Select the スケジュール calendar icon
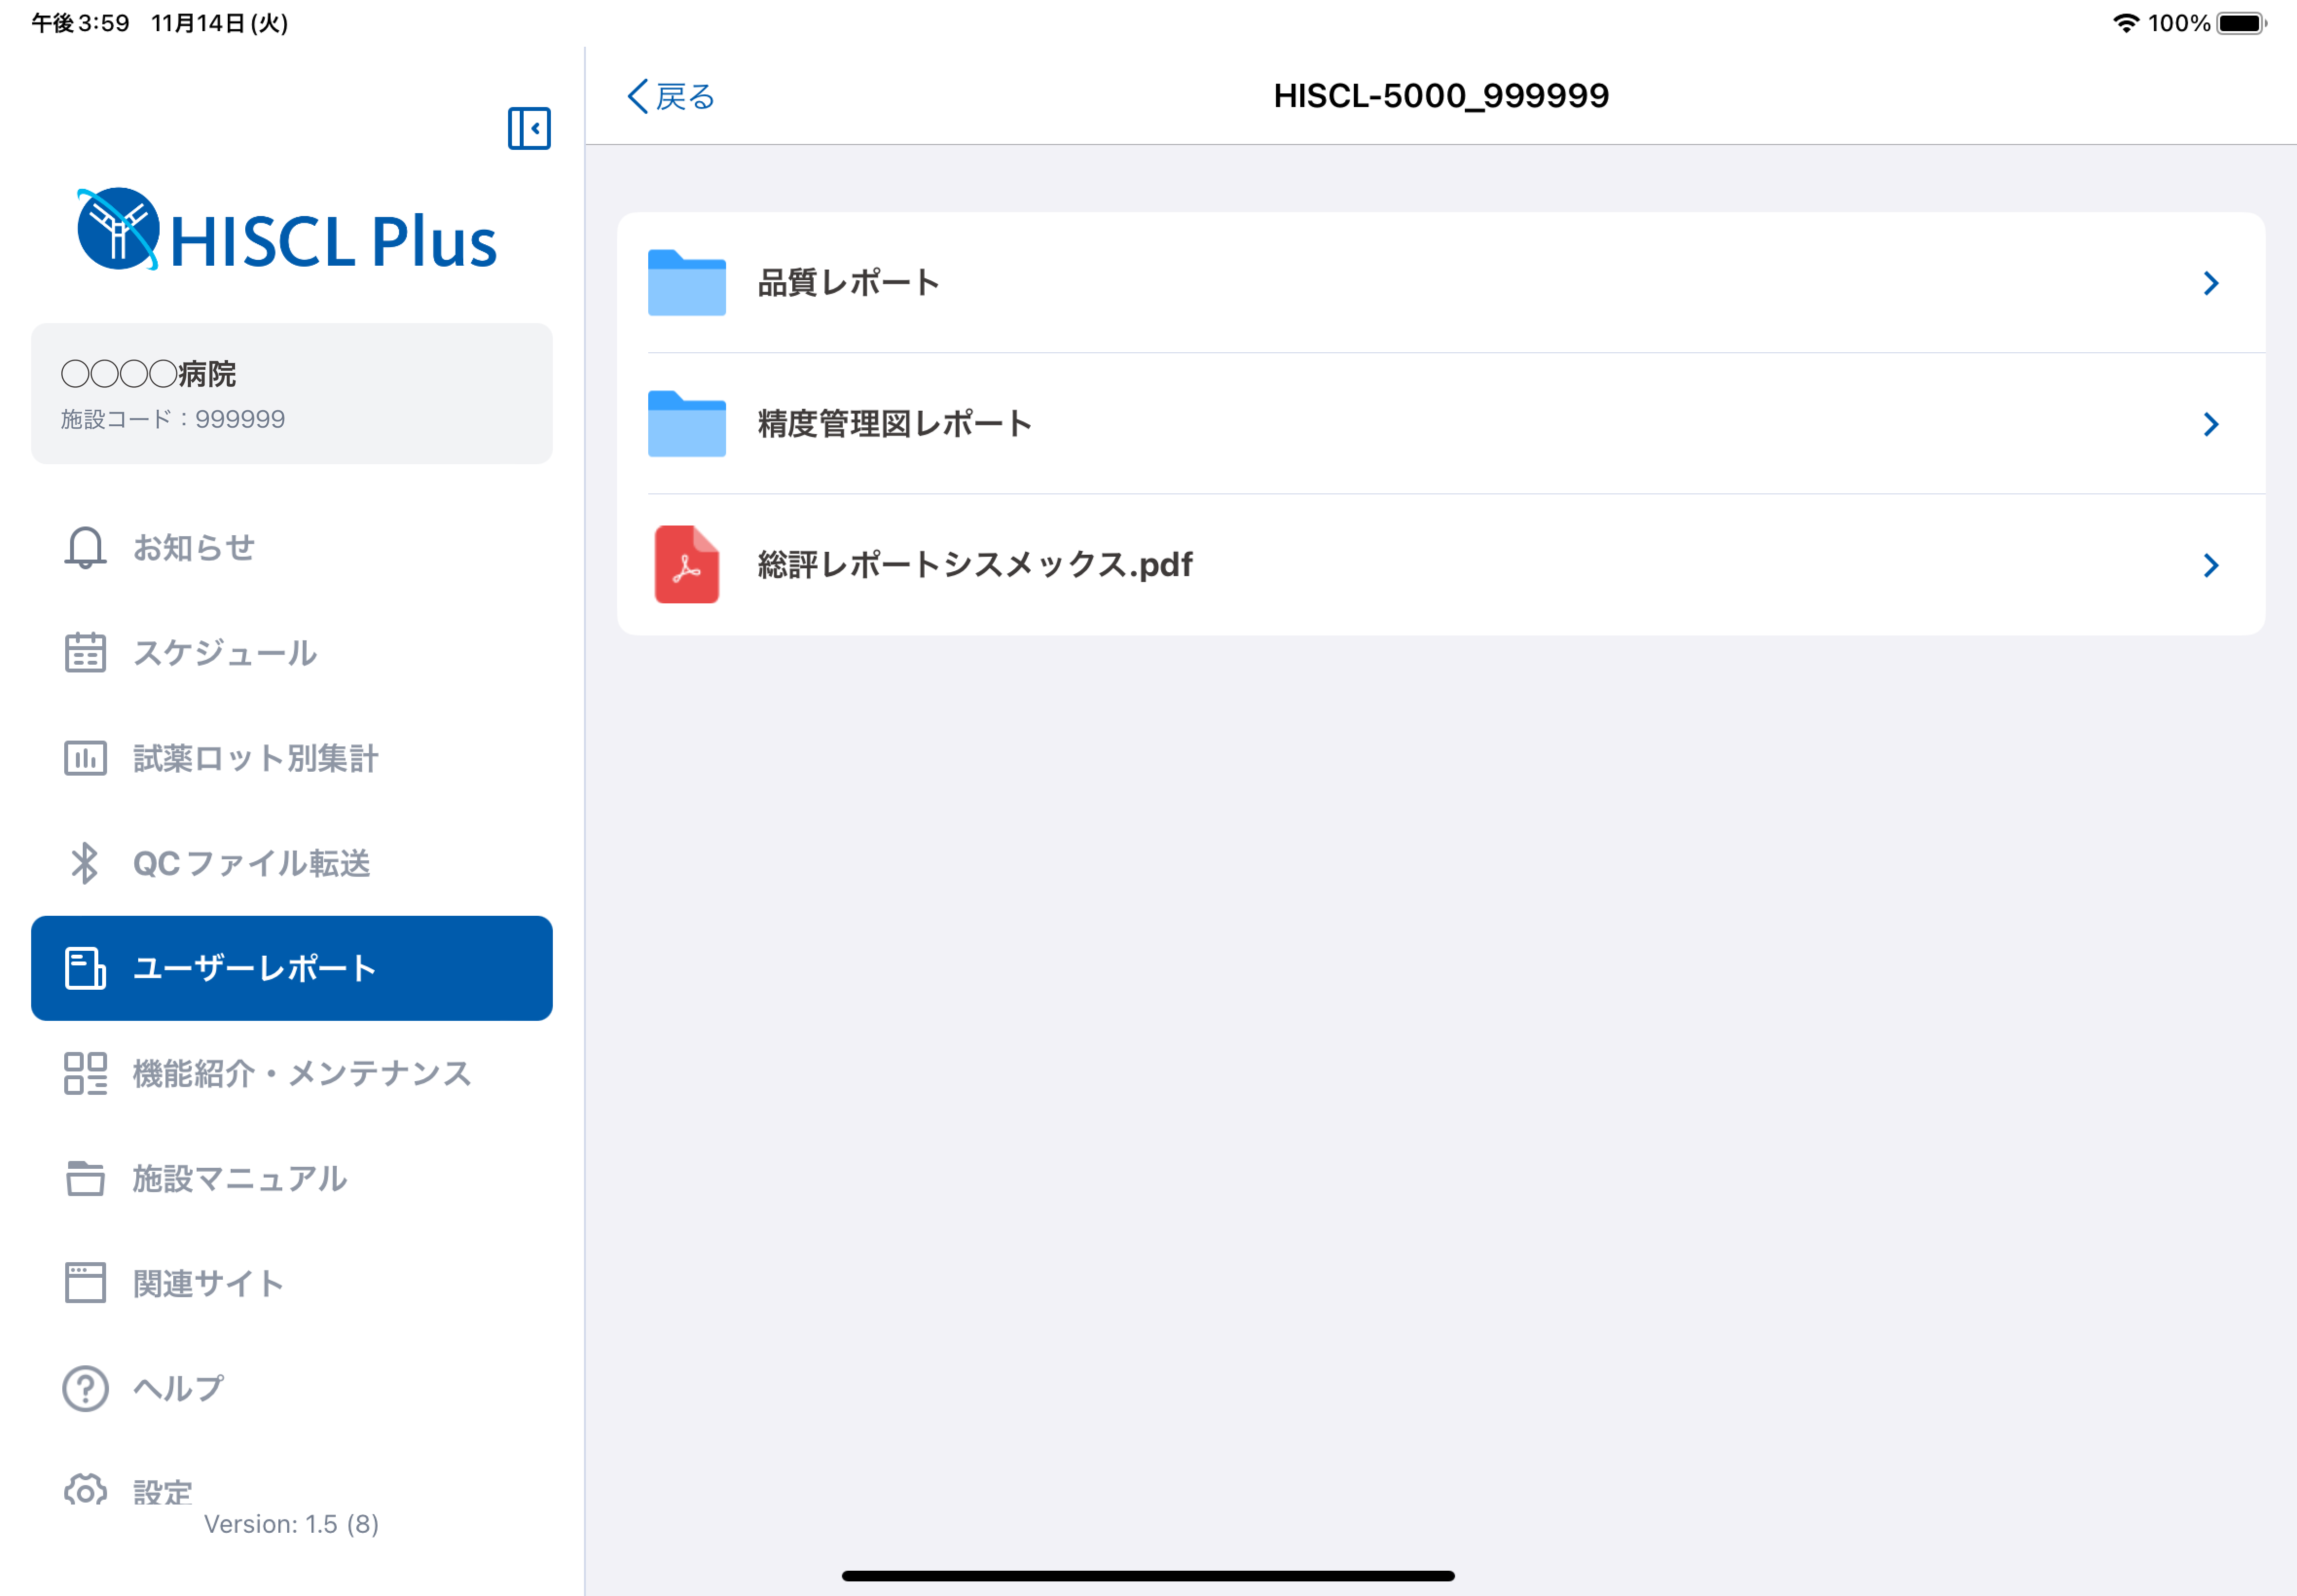Image resolution: width=2297 pixels, height=1596 pixels. [x=85, y=653]
